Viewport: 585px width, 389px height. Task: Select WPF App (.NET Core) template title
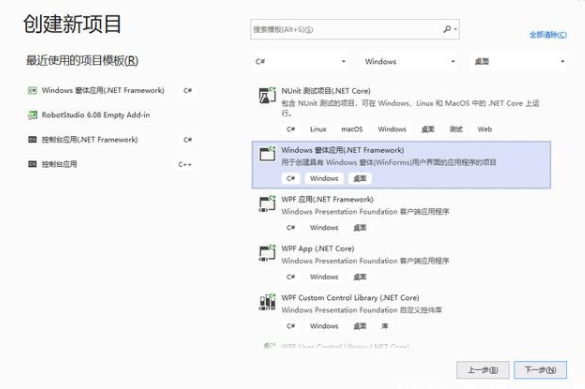(x=317, y=249)
